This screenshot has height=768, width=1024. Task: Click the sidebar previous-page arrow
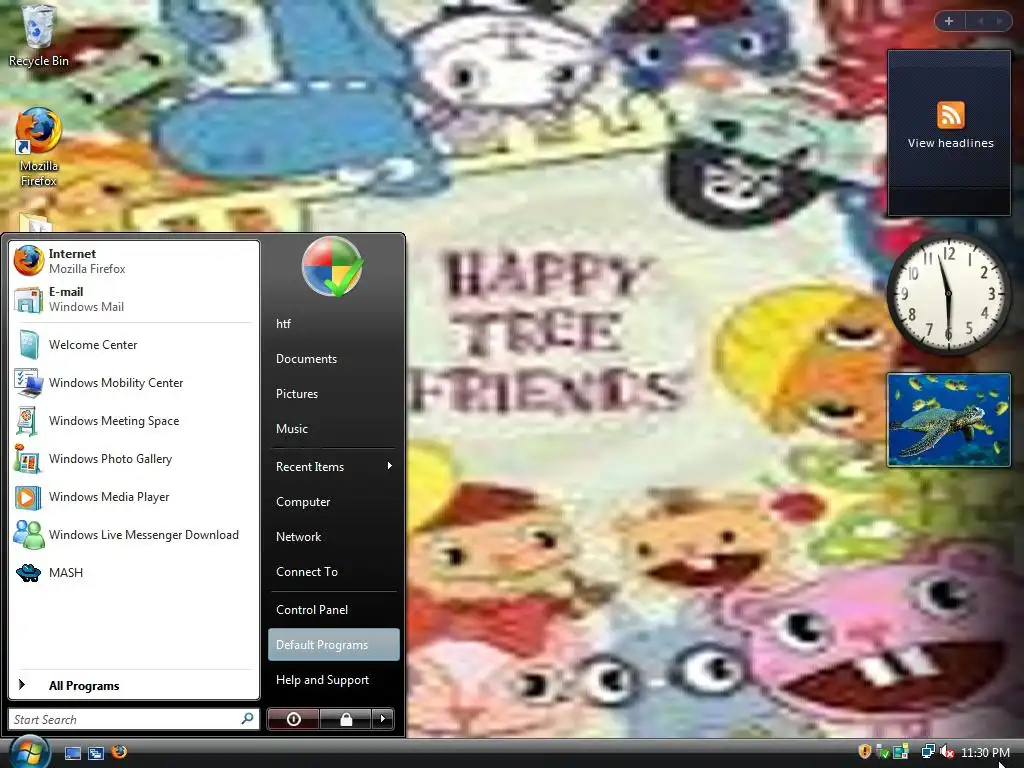point(980,21)
